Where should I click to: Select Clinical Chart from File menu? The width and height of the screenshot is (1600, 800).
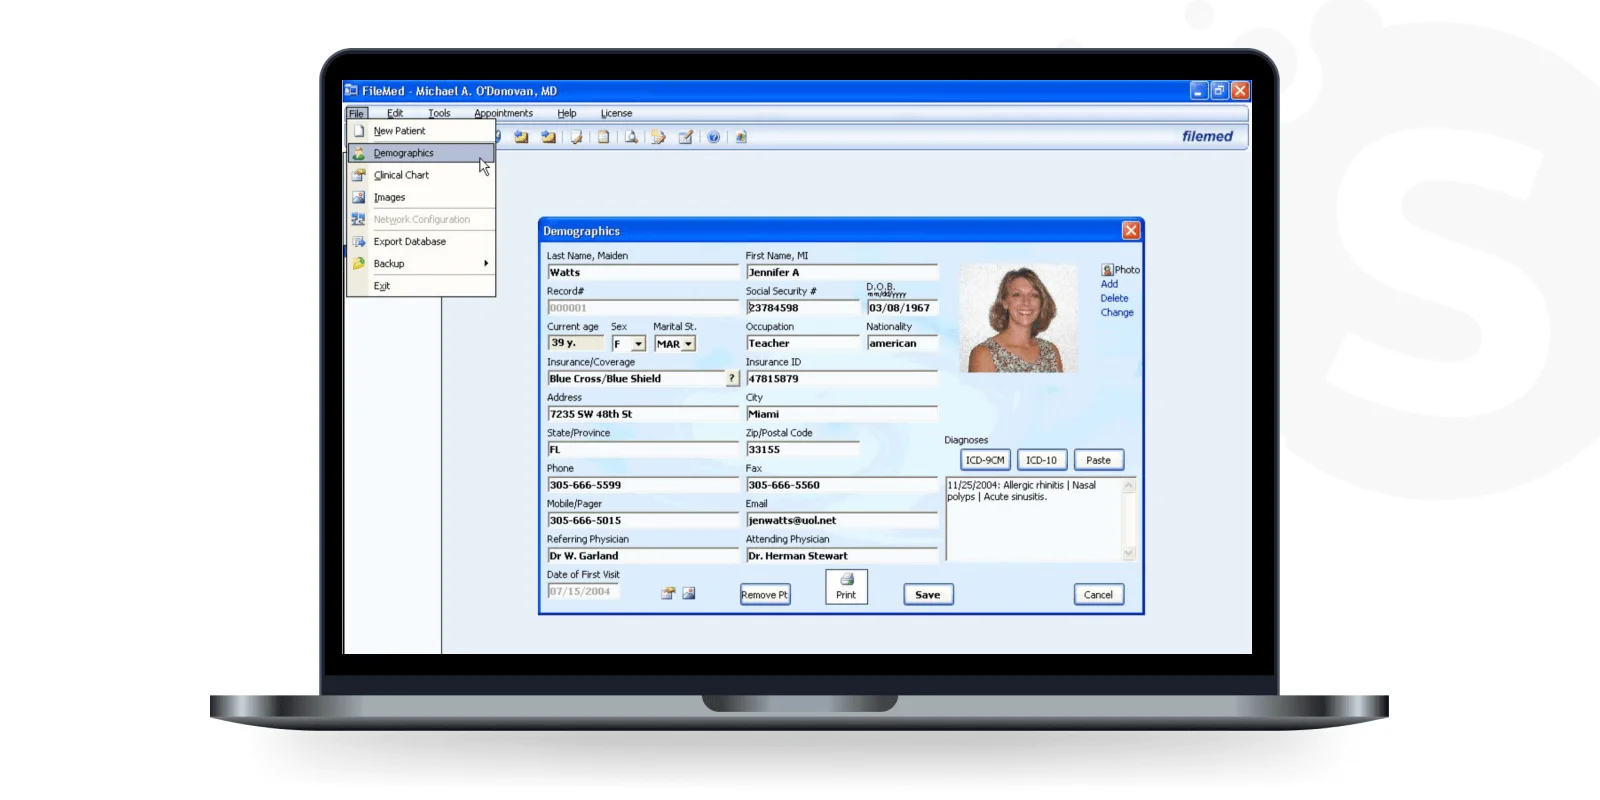coord(401,175)
